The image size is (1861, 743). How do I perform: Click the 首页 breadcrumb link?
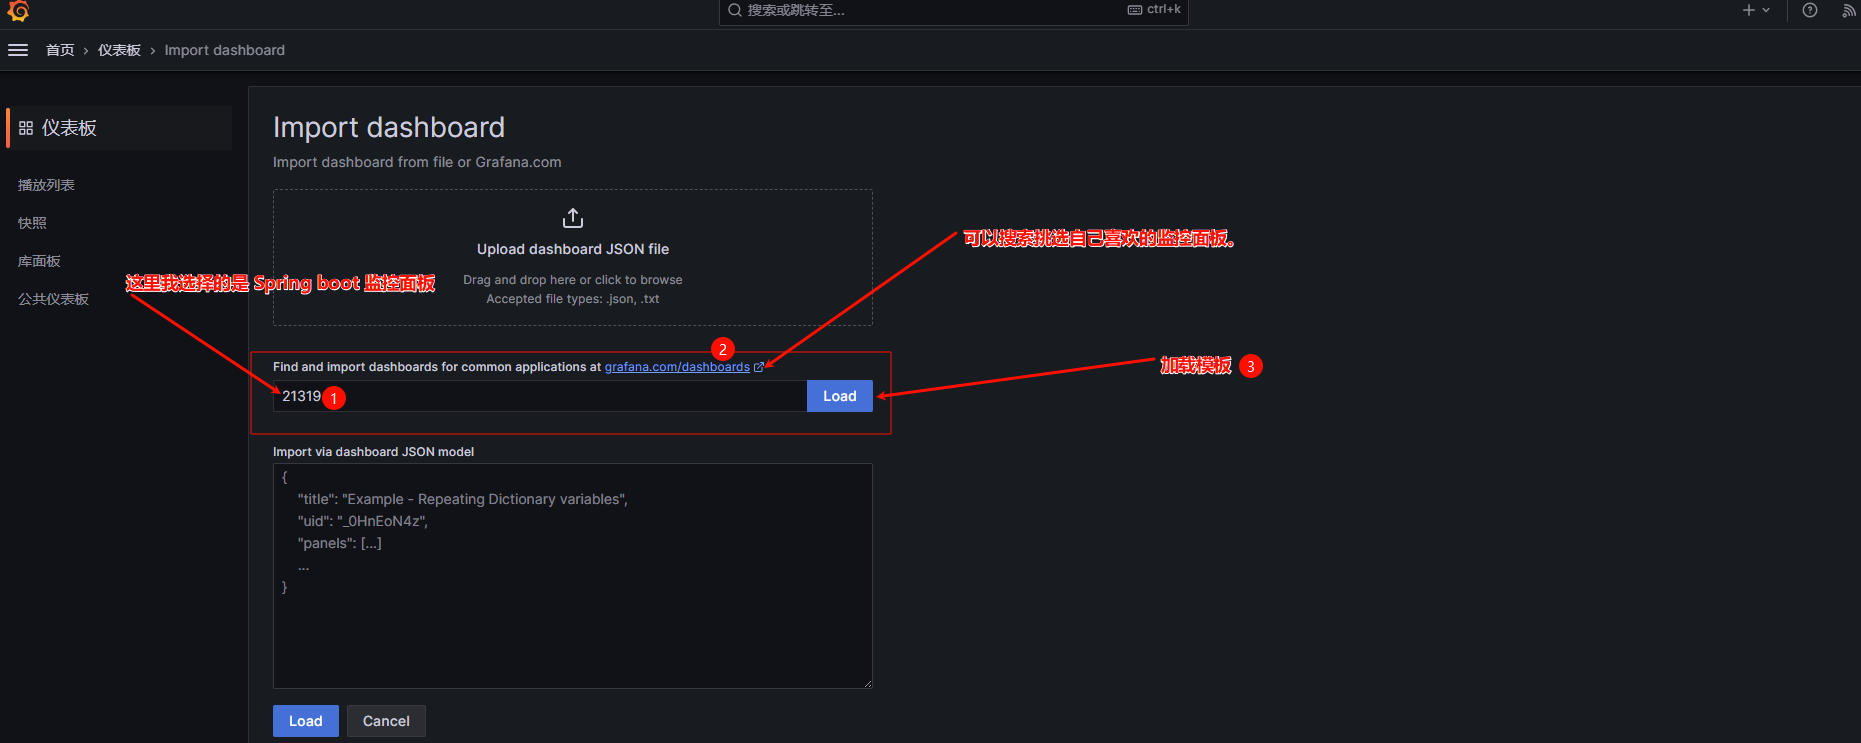pyautogui.click(x=60, y=50)
